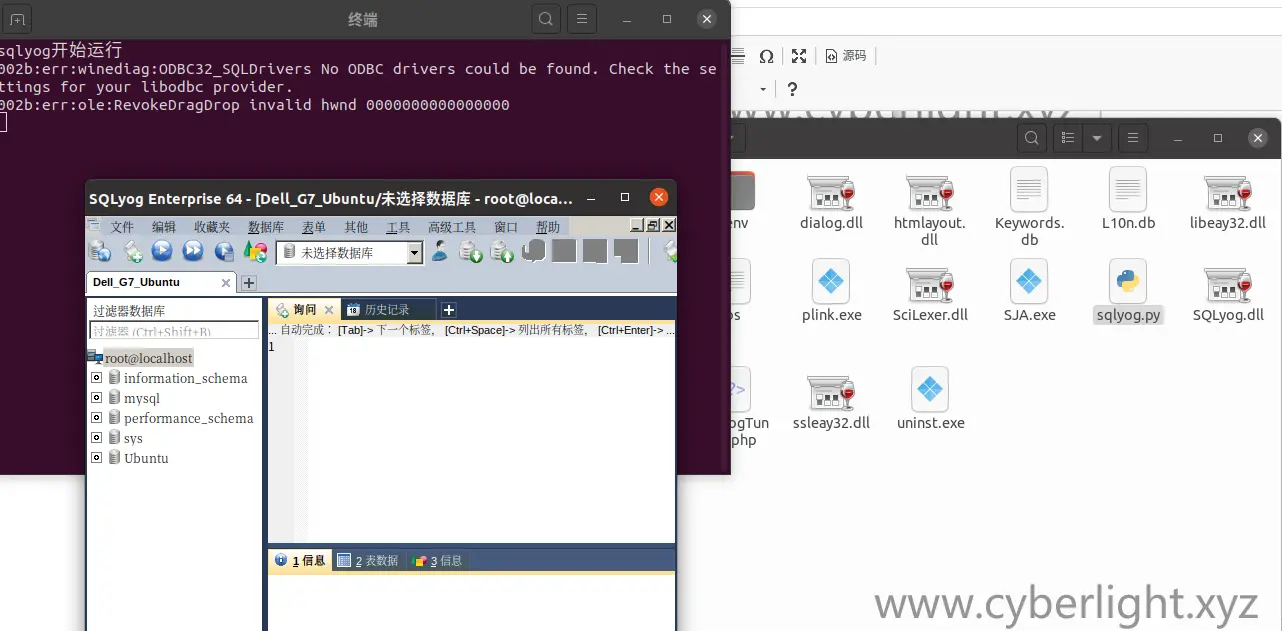The width and height of the screenshot is (1282, 631).
Task: Open the terminal hamburger menu
Action: 581,19
